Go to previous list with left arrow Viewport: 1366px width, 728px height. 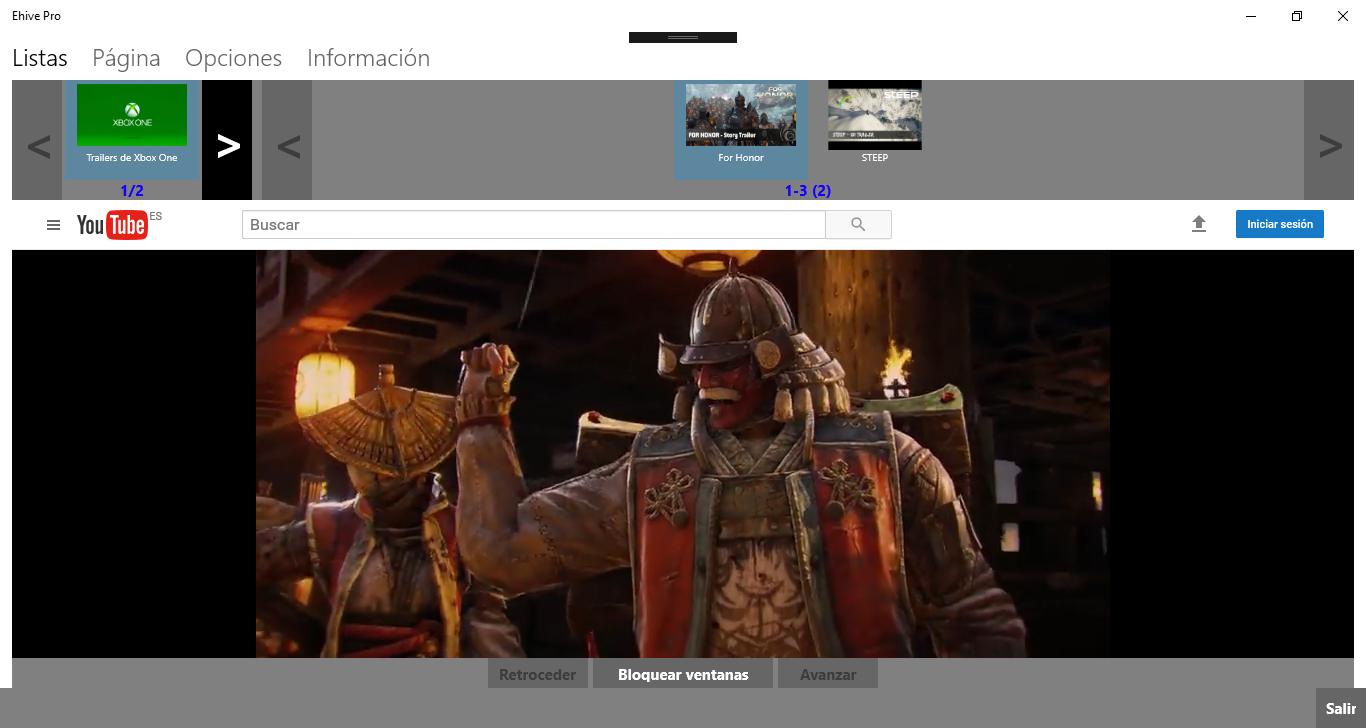[37, 140]
